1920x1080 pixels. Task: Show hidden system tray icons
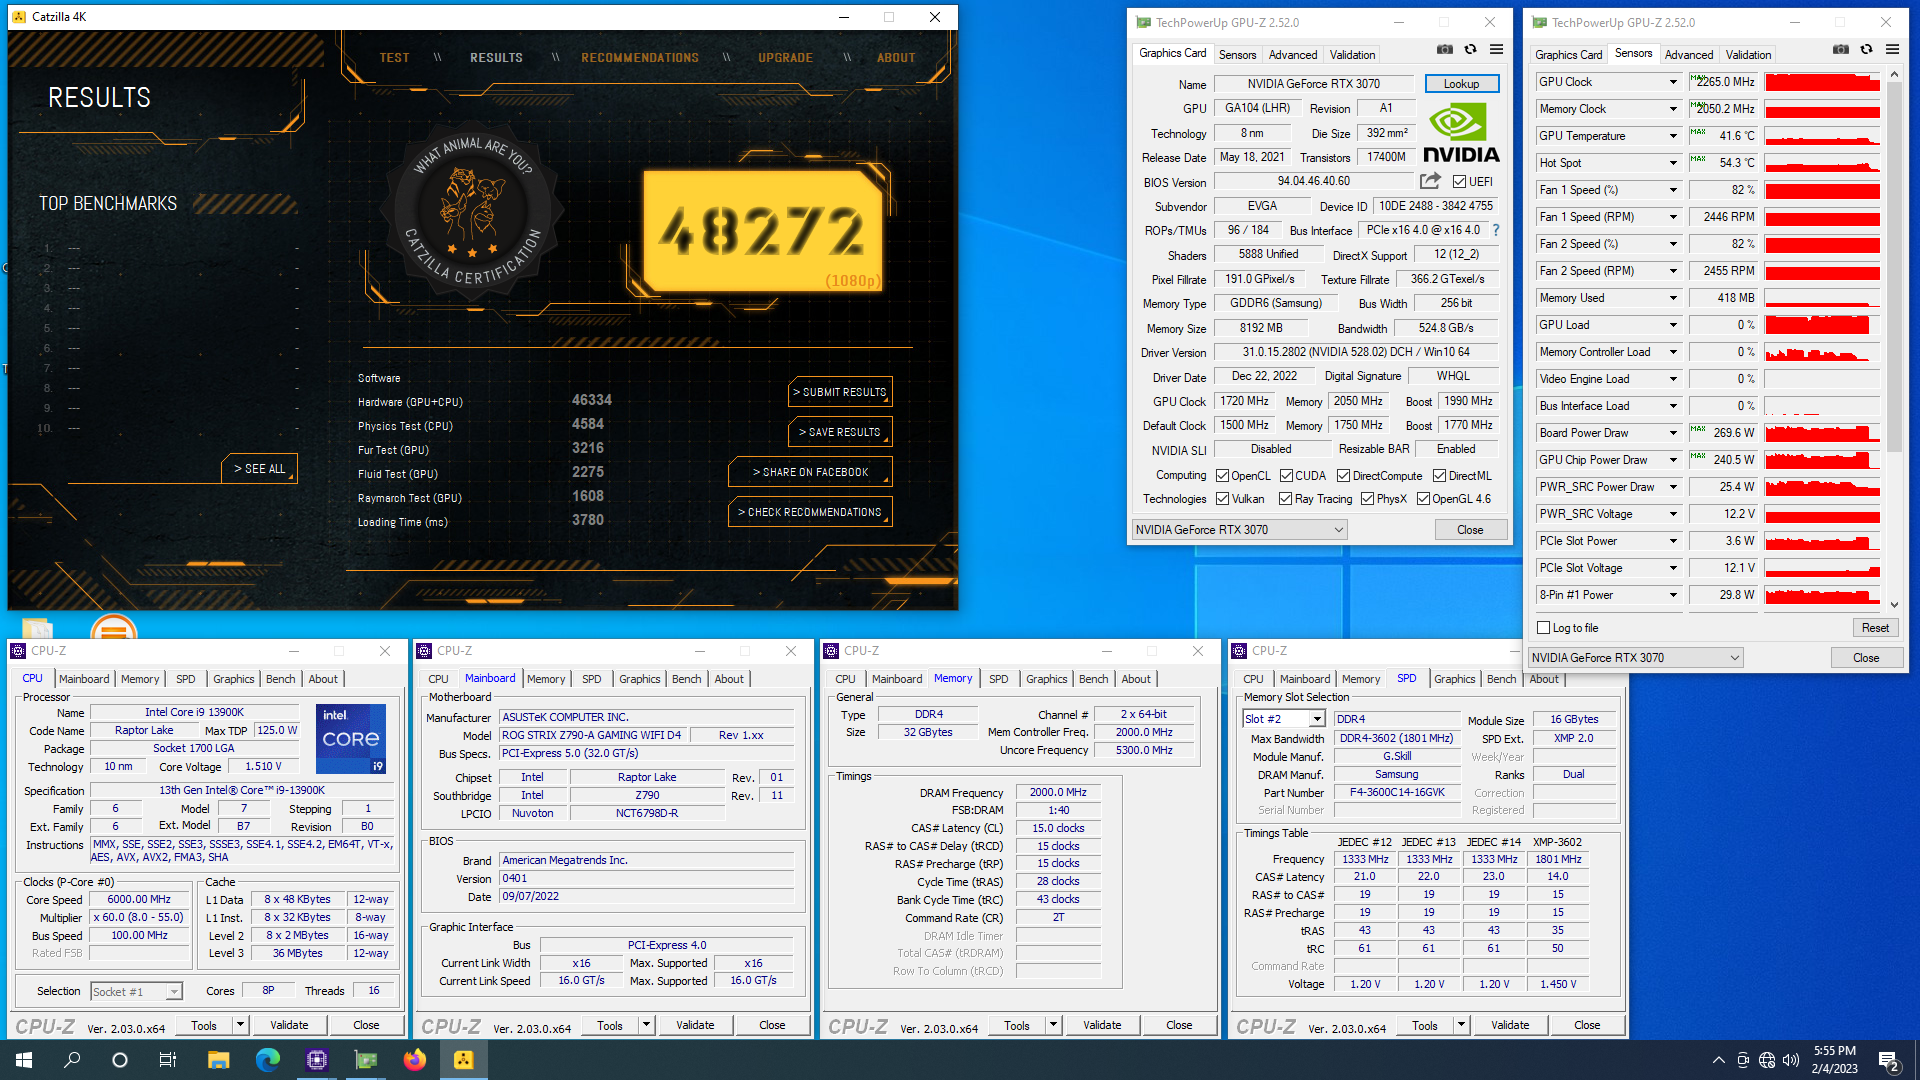1718,1060
